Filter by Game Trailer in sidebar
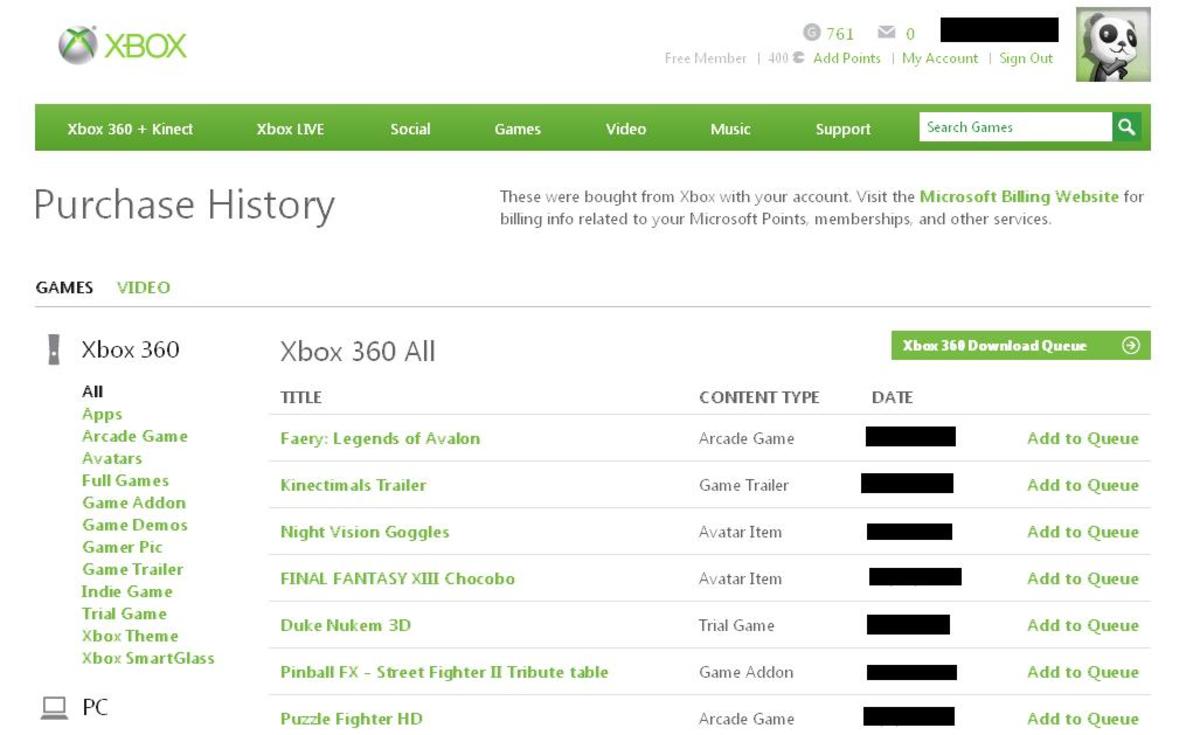The width and height of the screenshot is (1200, 735). tap(133, 569)
